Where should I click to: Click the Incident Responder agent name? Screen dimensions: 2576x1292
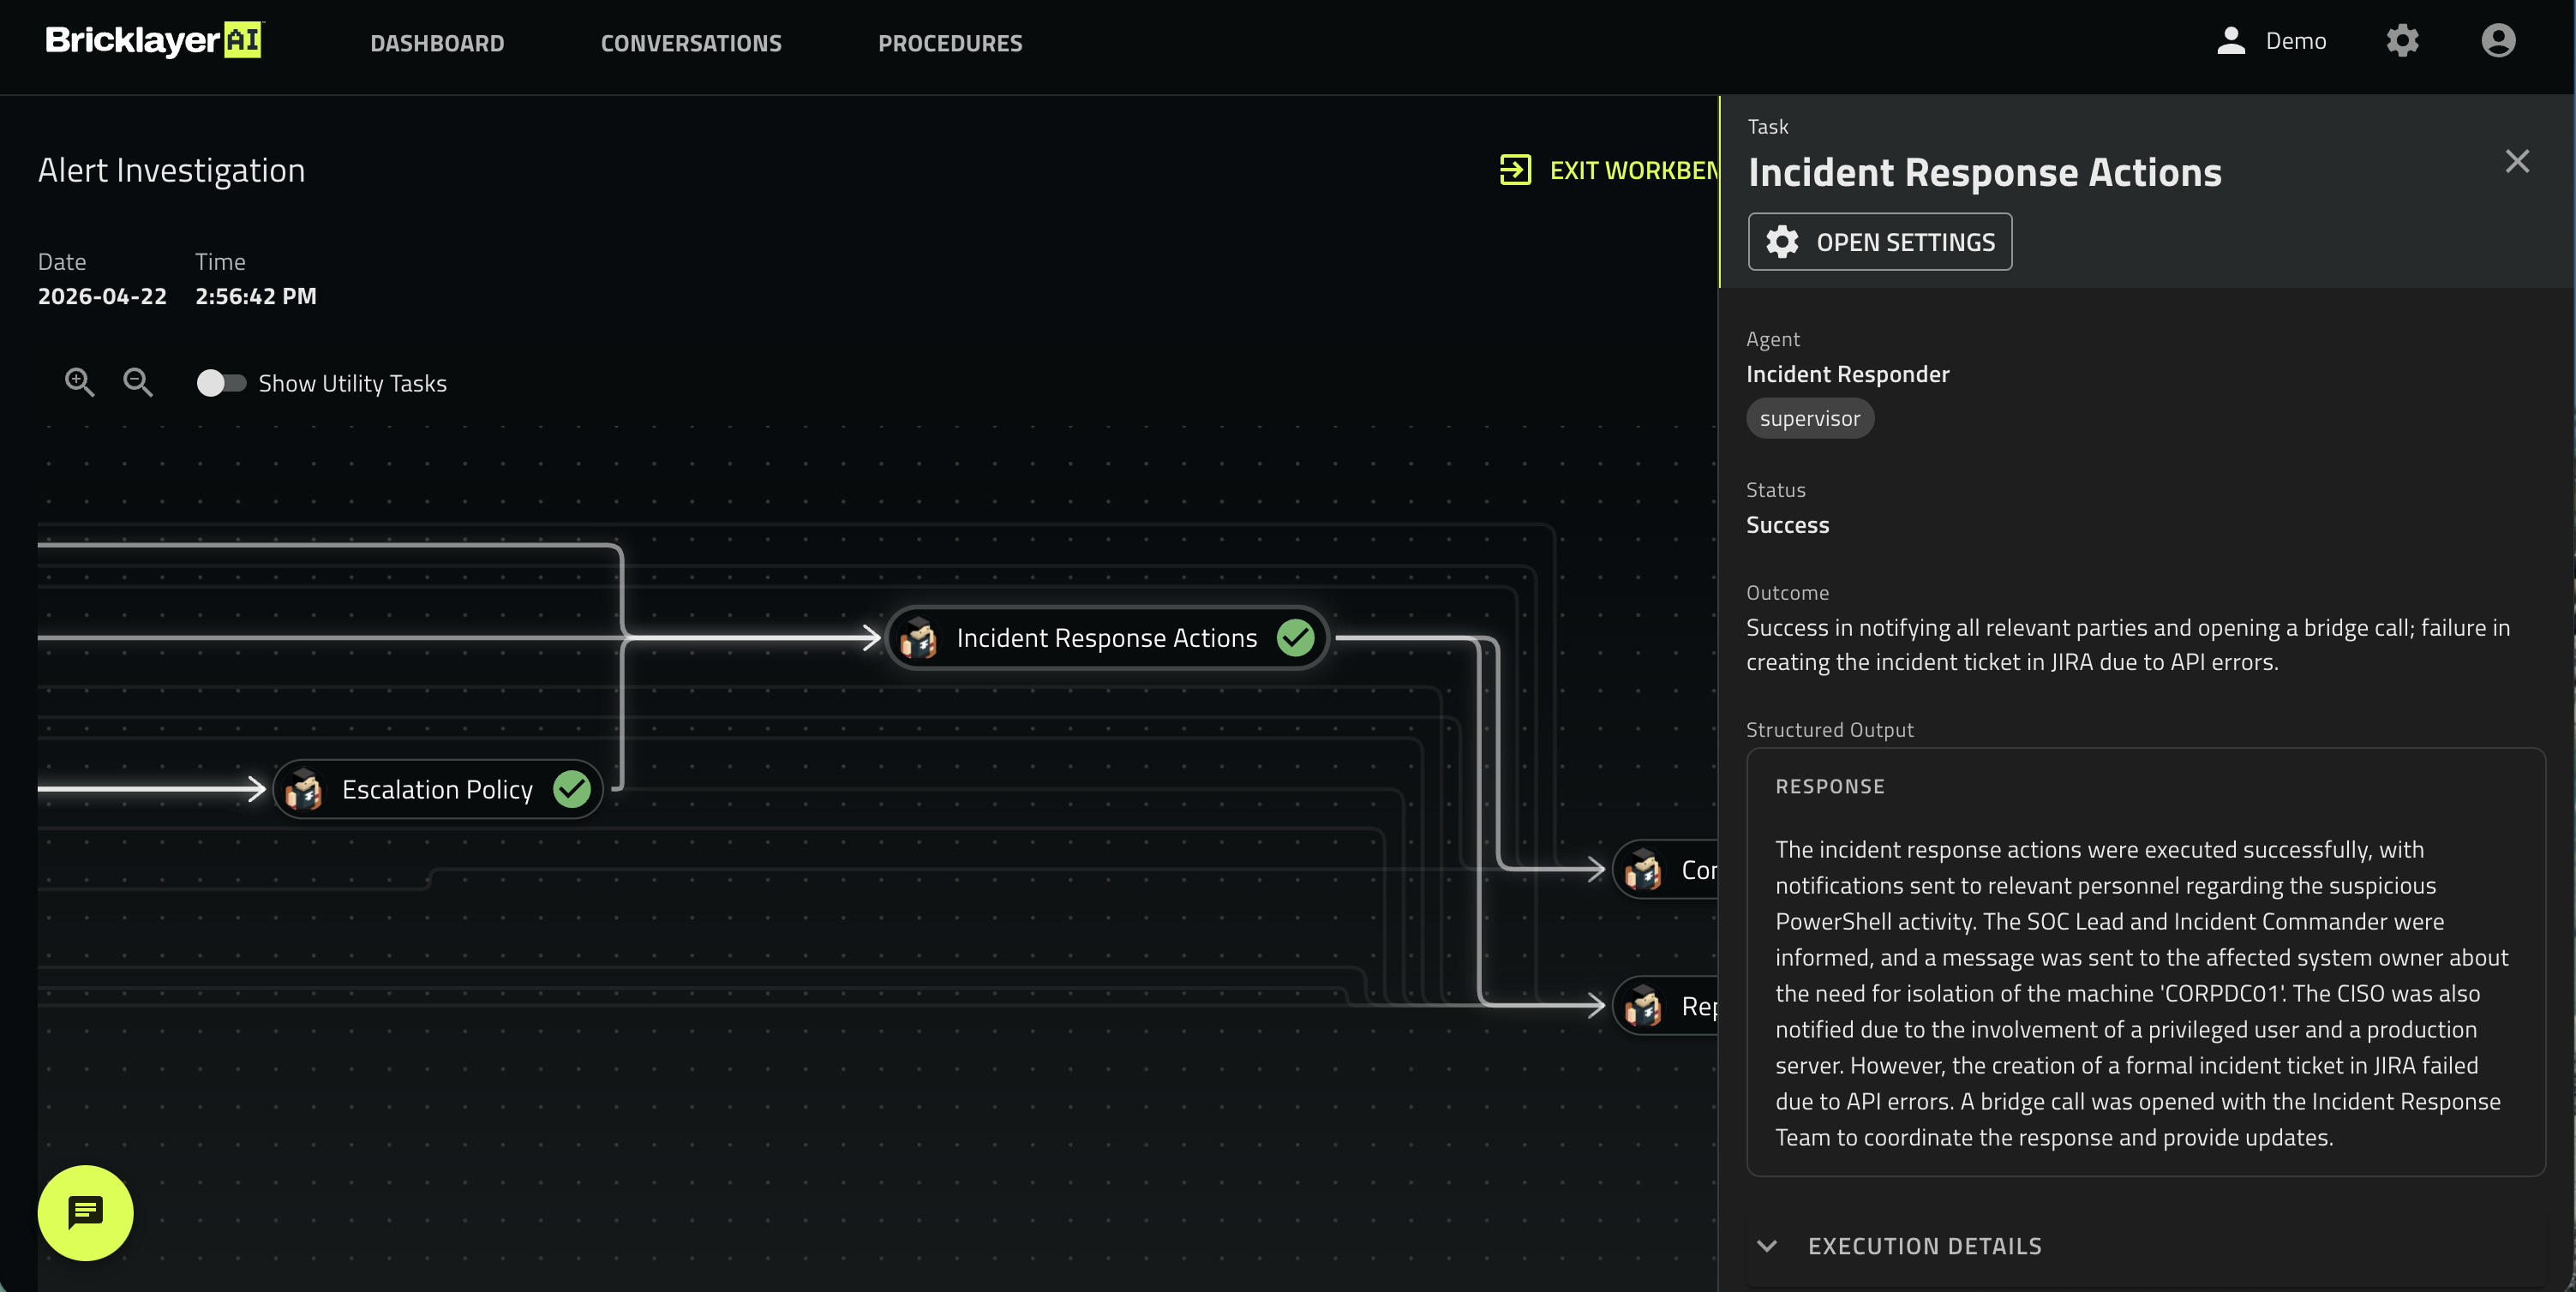tap(1847, 374)
